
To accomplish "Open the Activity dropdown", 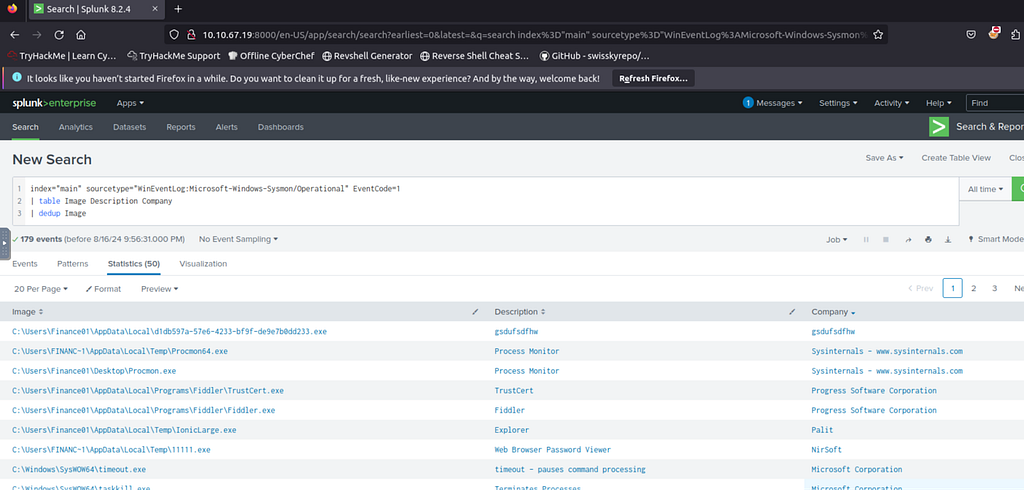I will pos(892,103).
